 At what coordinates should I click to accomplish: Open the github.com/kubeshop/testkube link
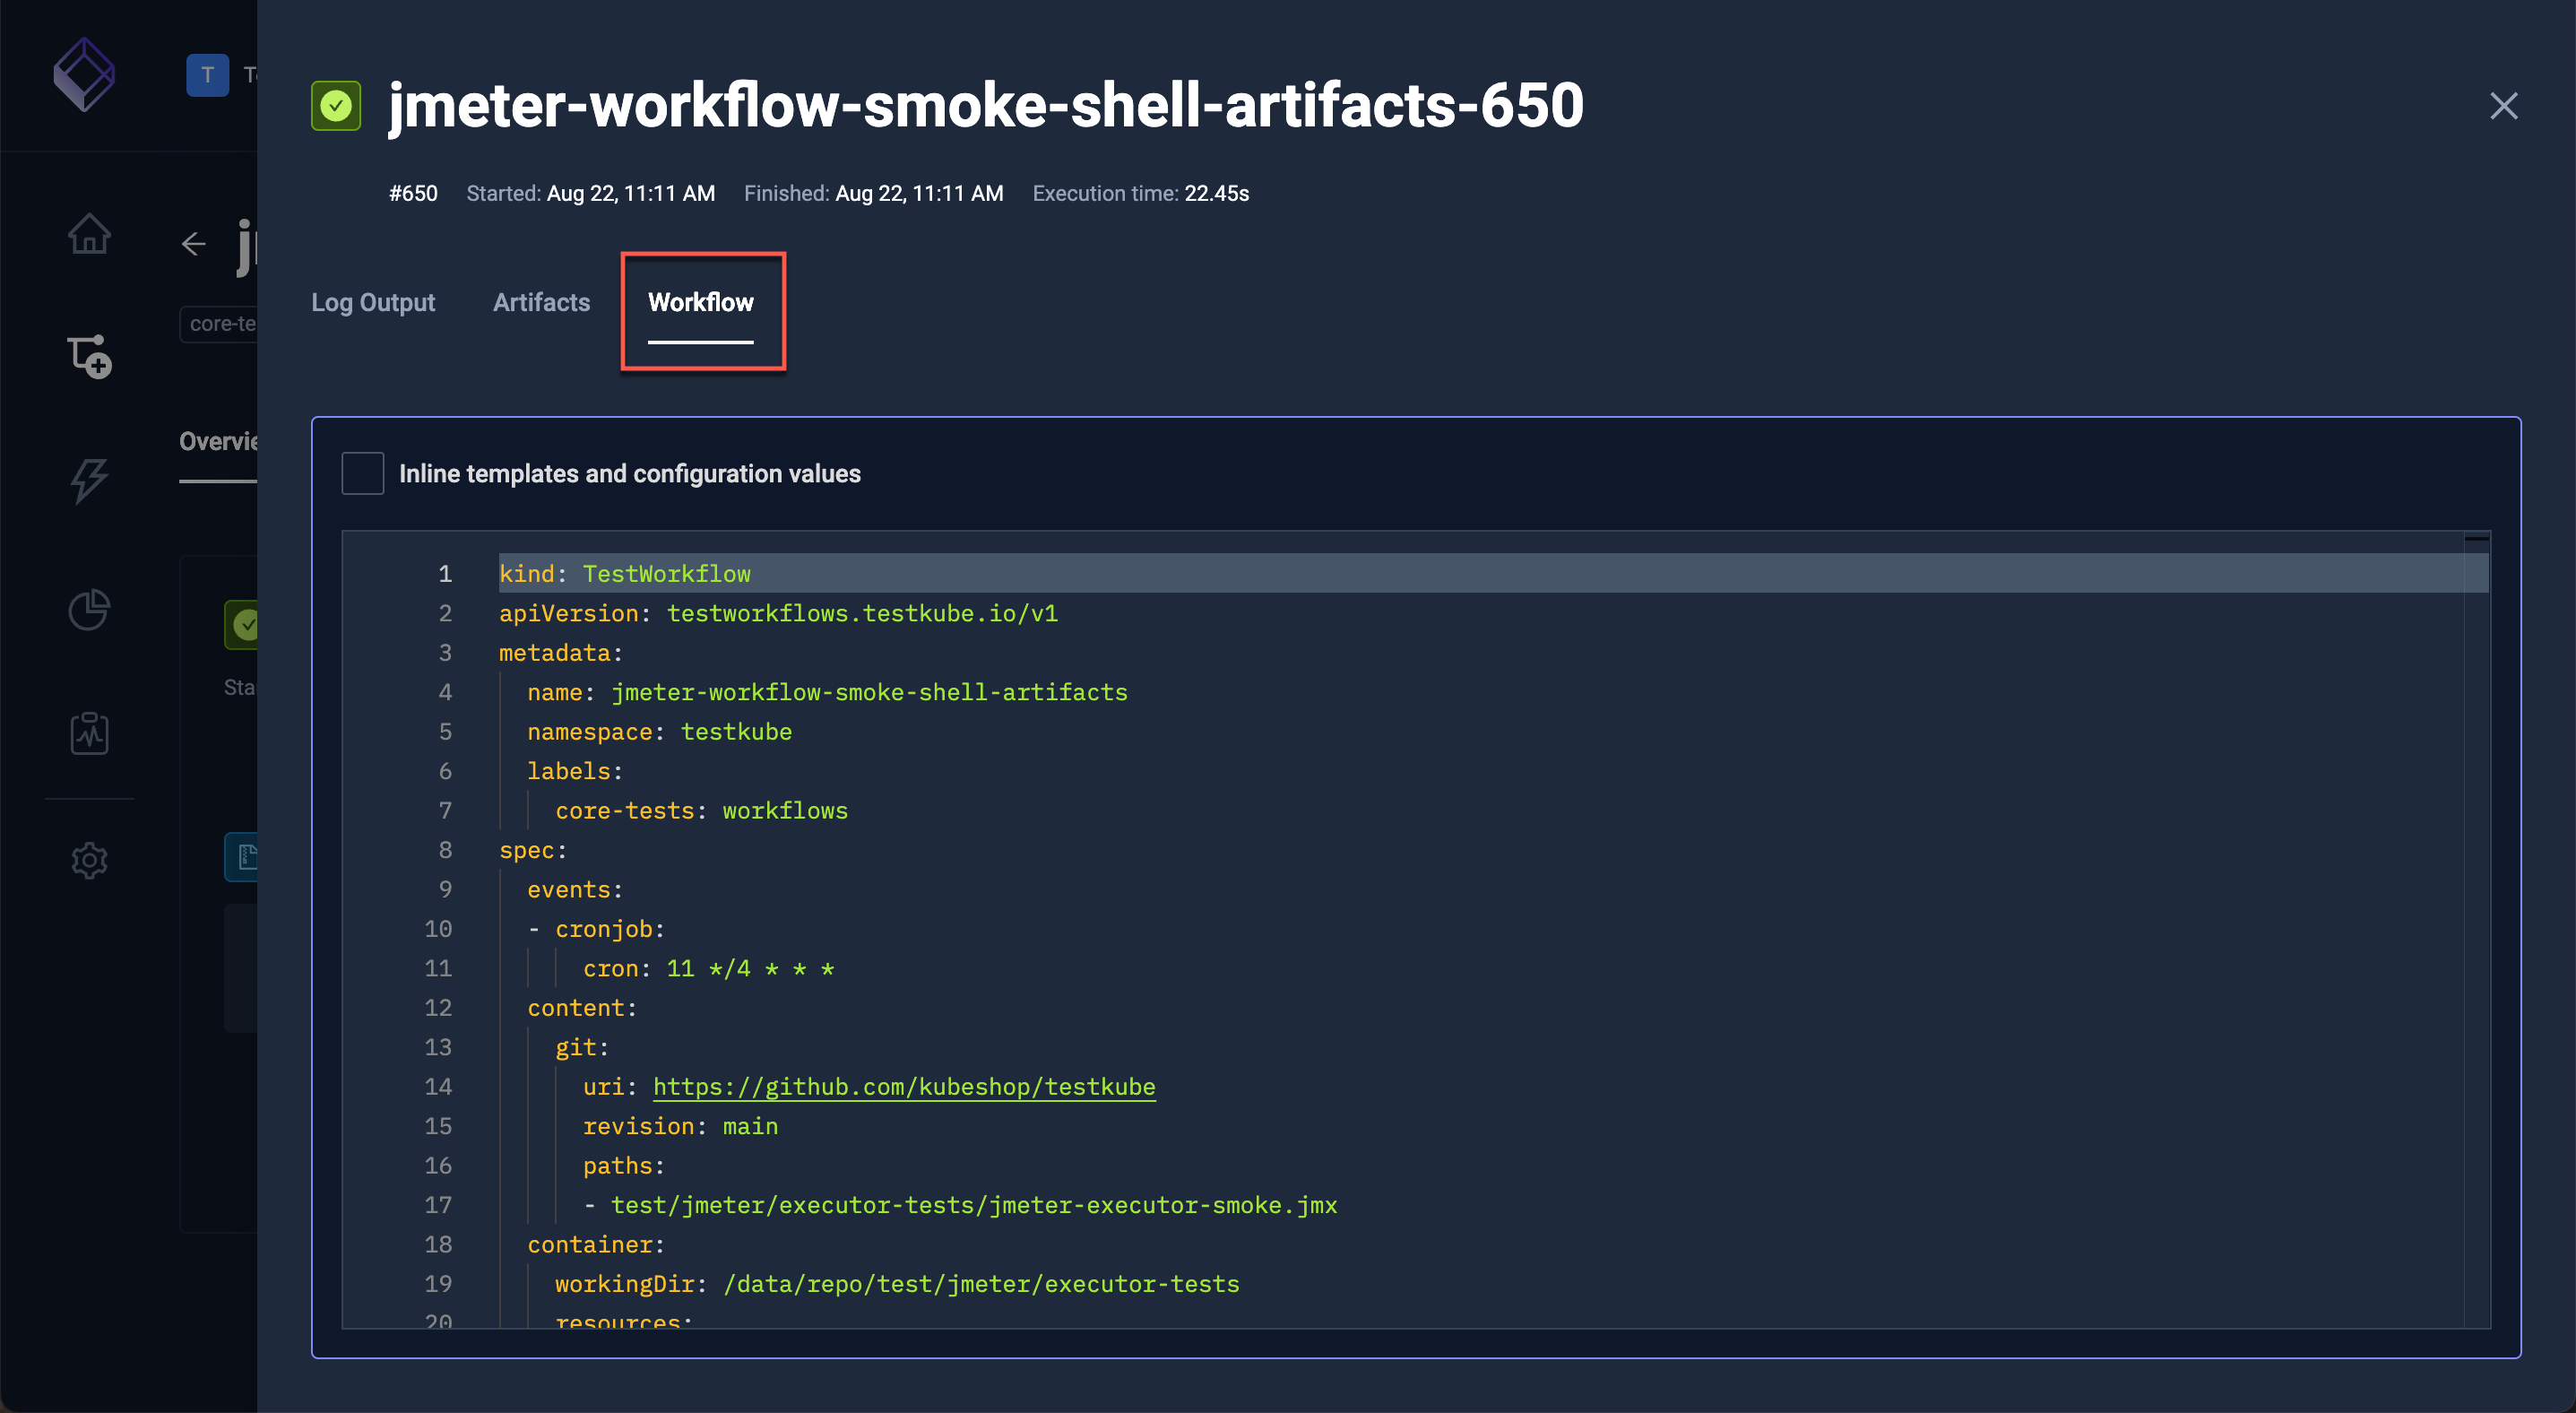pyautogui.click(x=903, y=1086)
